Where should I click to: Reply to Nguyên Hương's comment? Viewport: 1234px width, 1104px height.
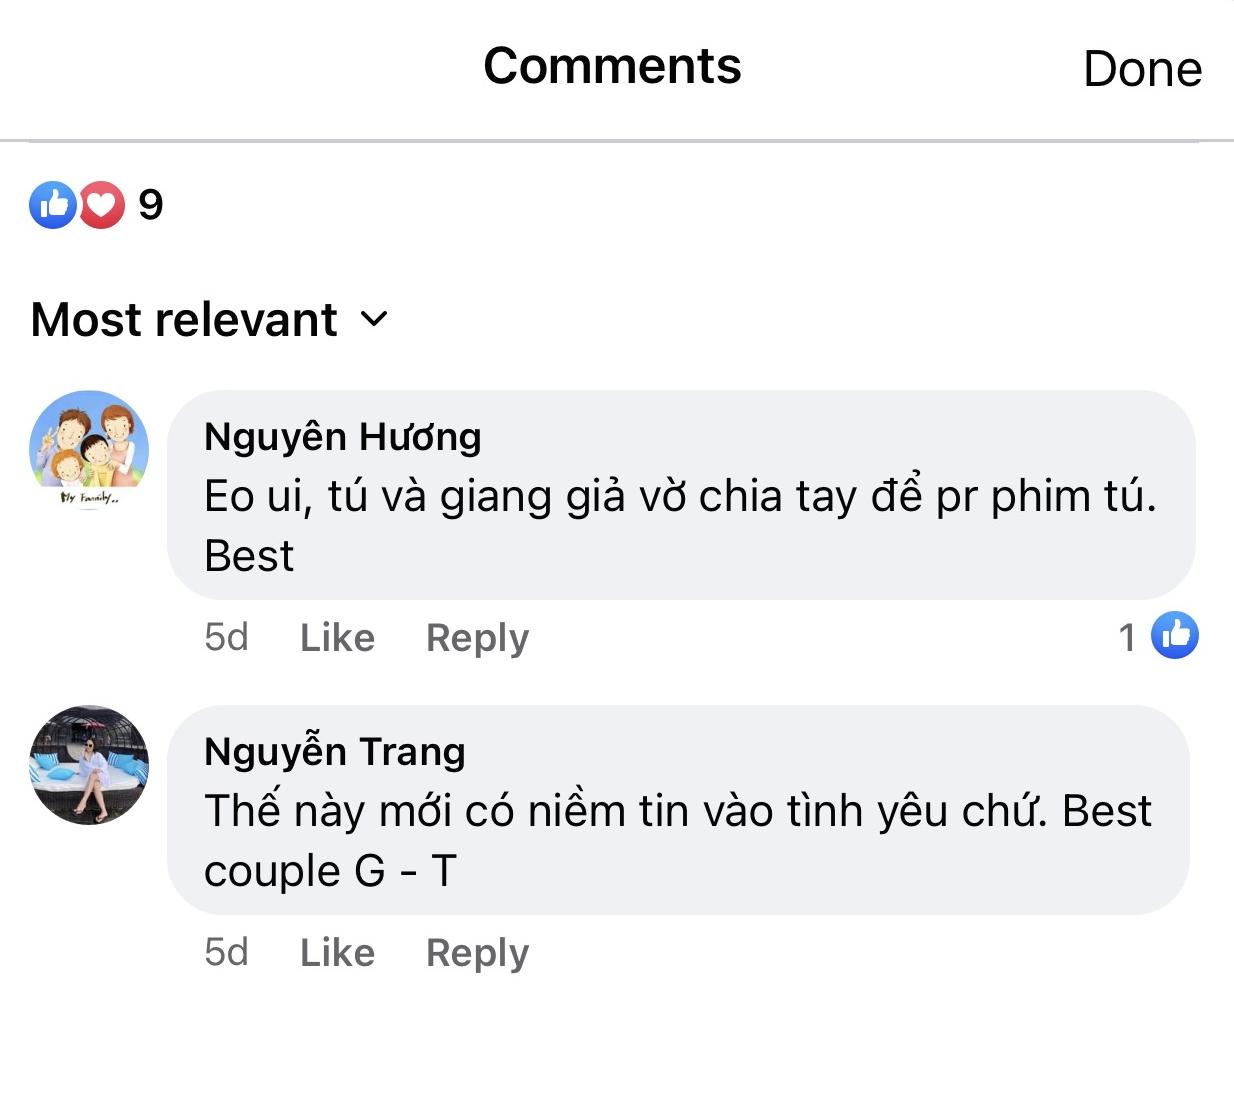(x=476, y=637)
